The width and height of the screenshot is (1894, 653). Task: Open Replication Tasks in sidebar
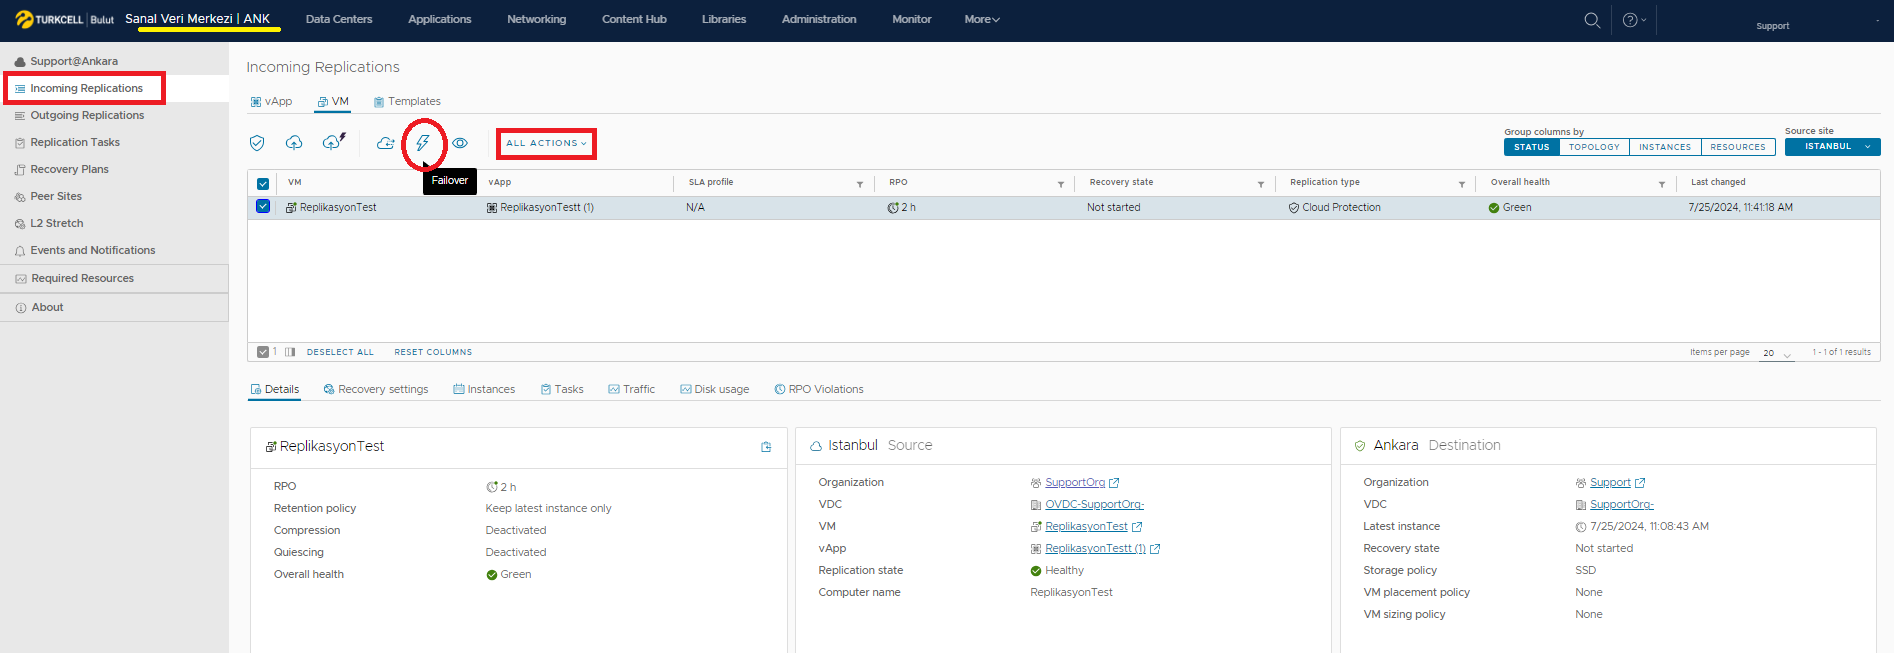pos(75,143)
